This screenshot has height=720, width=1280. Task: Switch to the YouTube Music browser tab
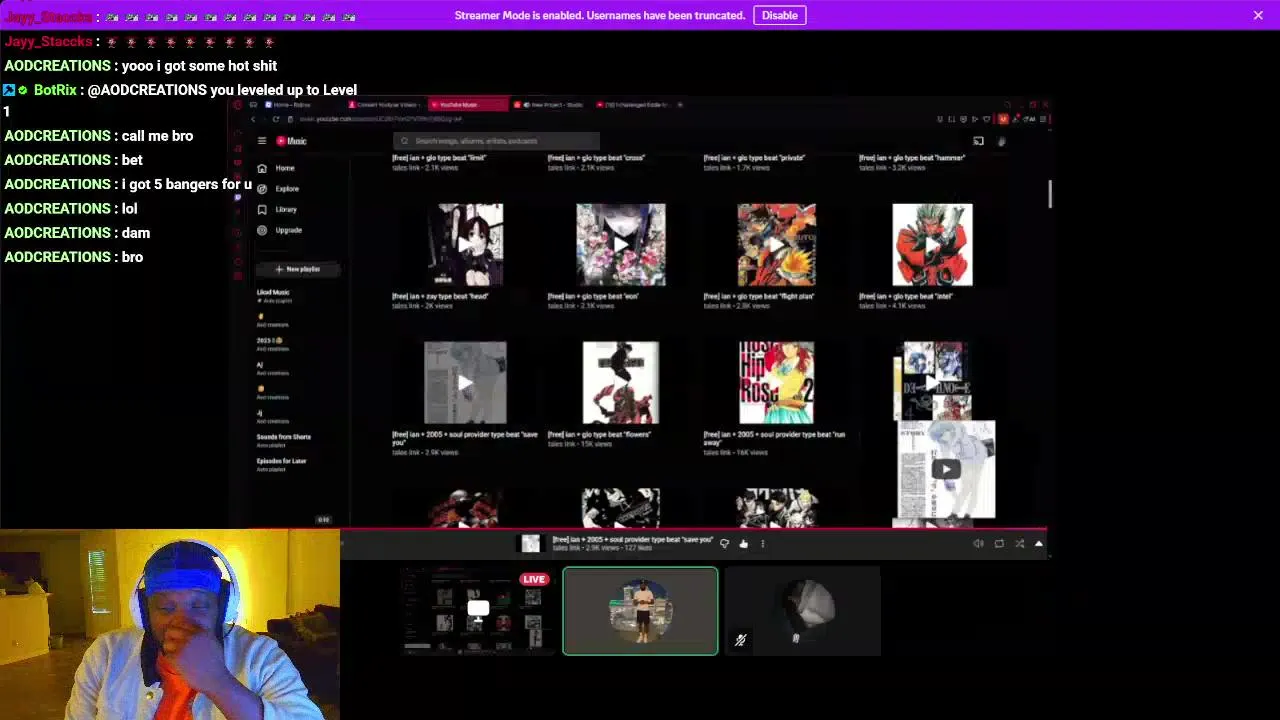tap(468, 104)
